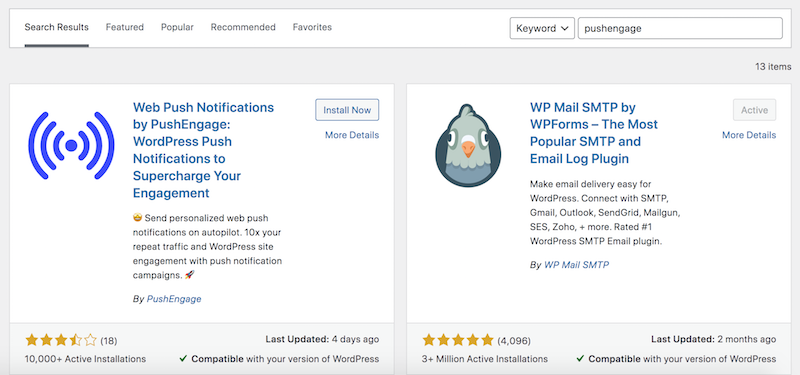
Task: Click the PushEngage star rating
Action: pyautogui.click(x=61, y=340)
